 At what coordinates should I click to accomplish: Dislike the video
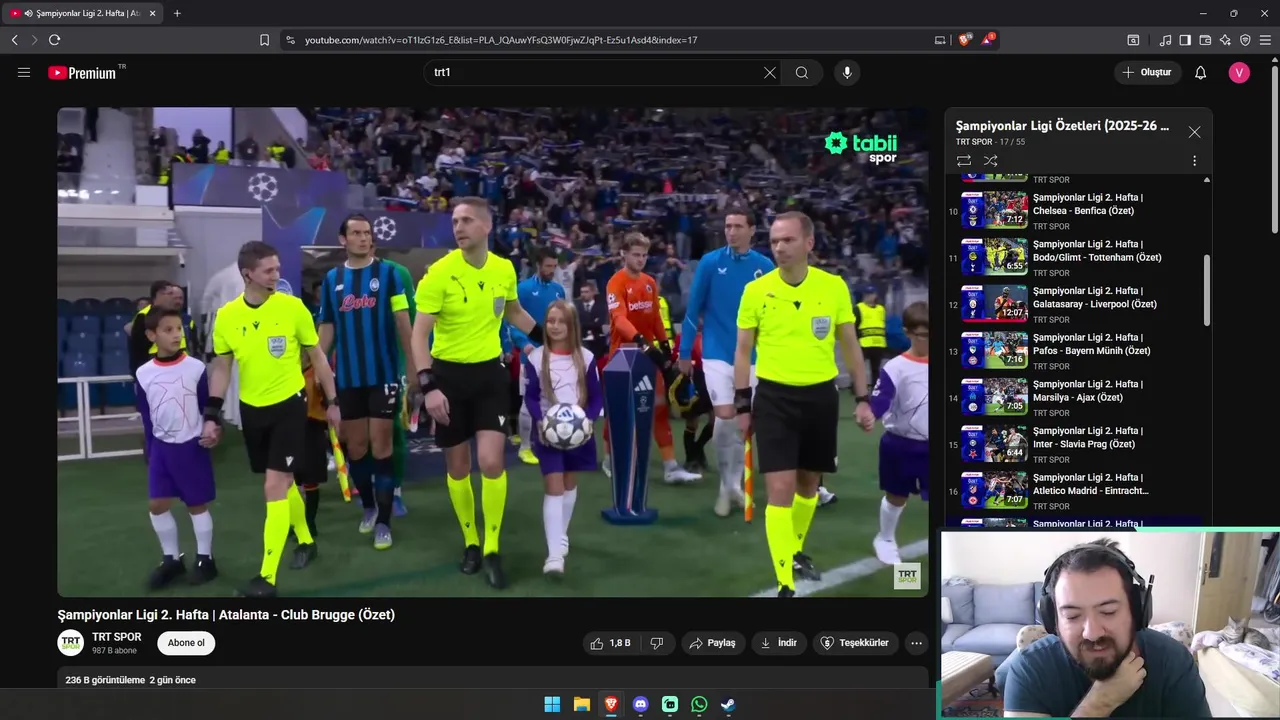click(657, 643)
